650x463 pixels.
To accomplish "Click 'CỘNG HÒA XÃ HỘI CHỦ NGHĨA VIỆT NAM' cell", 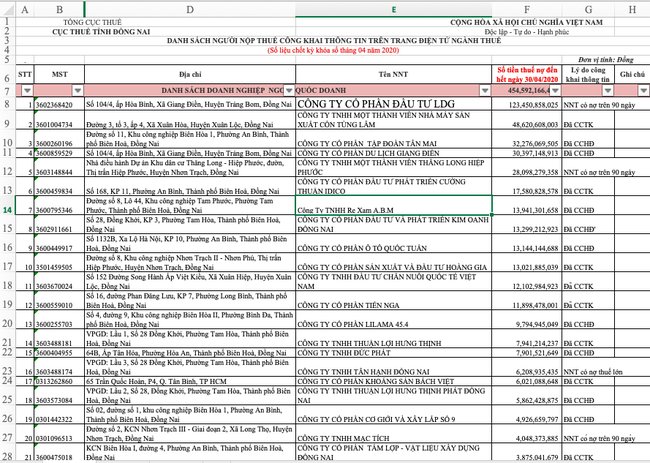I will tap(526, 22).
